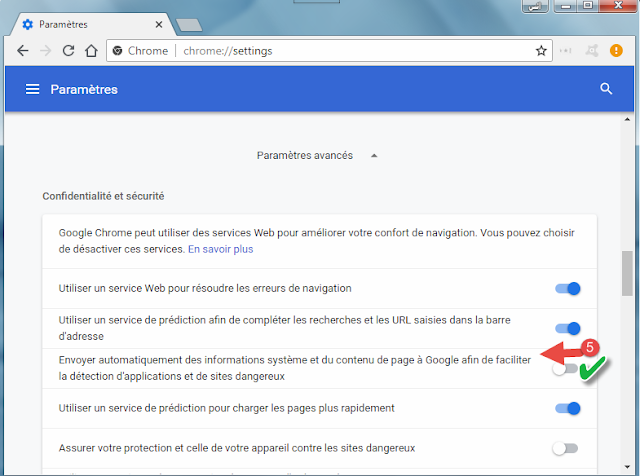Screen dimensions: 640x476
Task: Click the greyed extension icon next to star
Action: pos(566,51)
